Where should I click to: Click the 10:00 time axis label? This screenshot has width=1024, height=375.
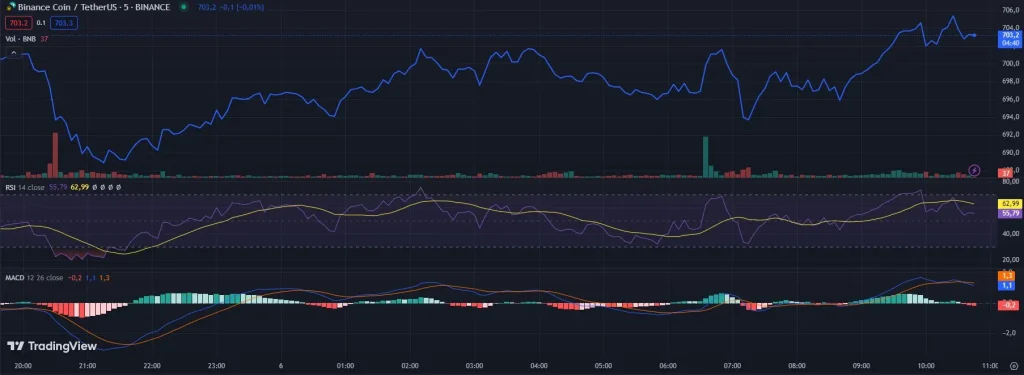click(926, 366)
